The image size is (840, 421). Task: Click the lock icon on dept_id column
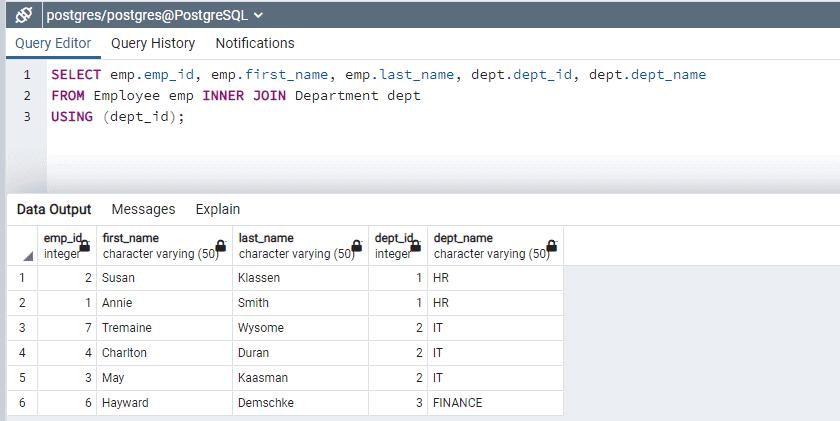point(416,246)
